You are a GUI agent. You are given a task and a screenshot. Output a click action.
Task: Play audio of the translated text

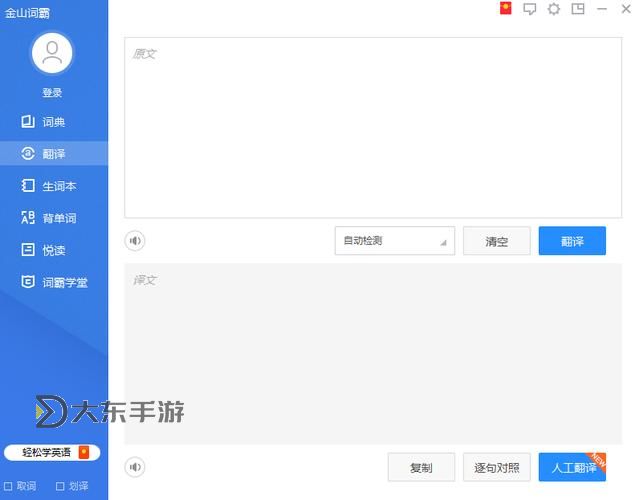135,467
